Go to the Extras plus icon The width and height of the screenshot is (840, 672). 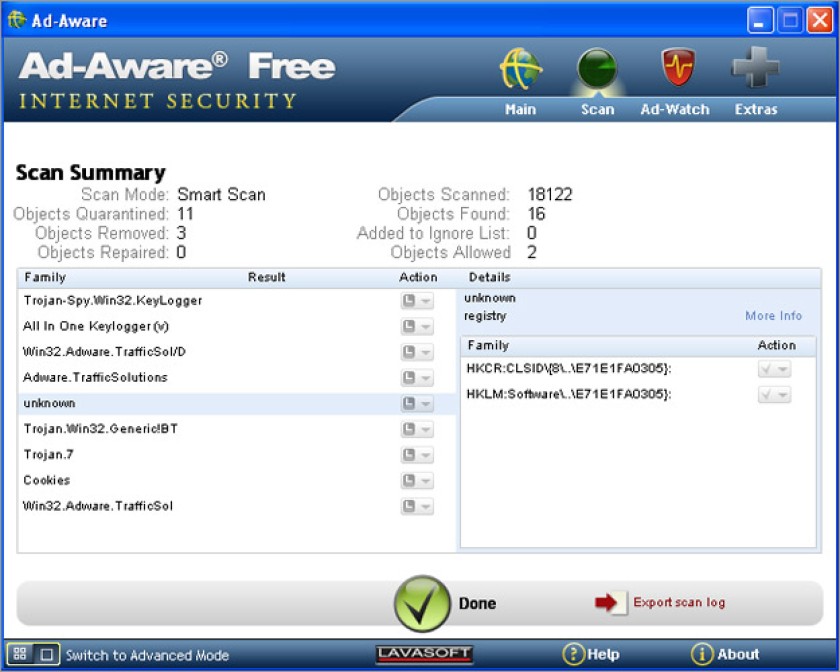coord(755,68)
